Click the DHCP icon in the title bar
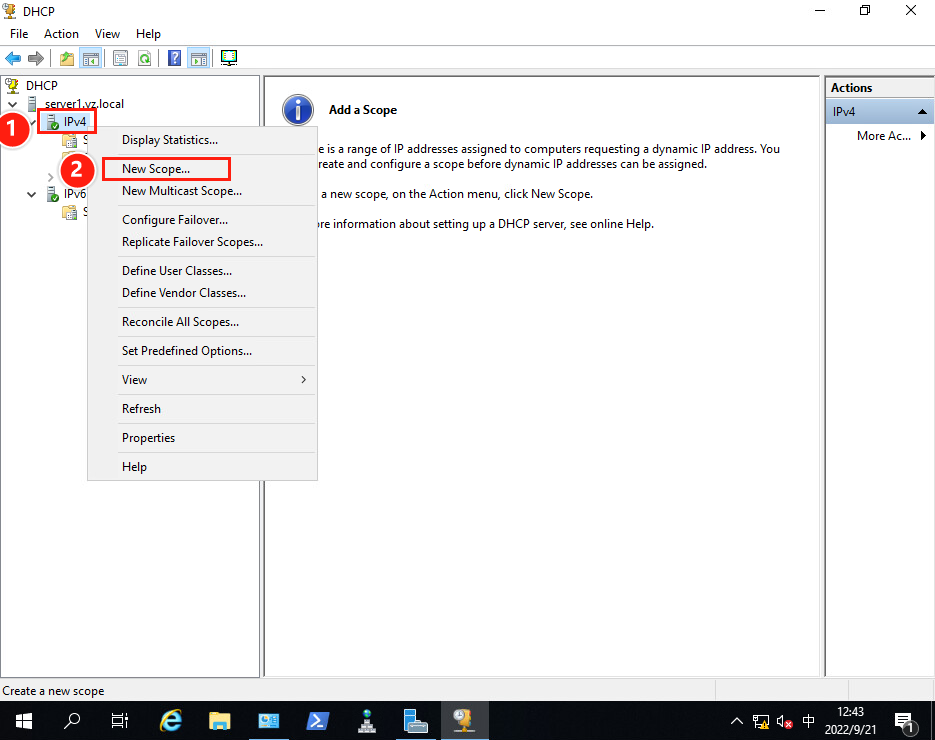This screenshot has height=740, width=935. coord(10,11)
